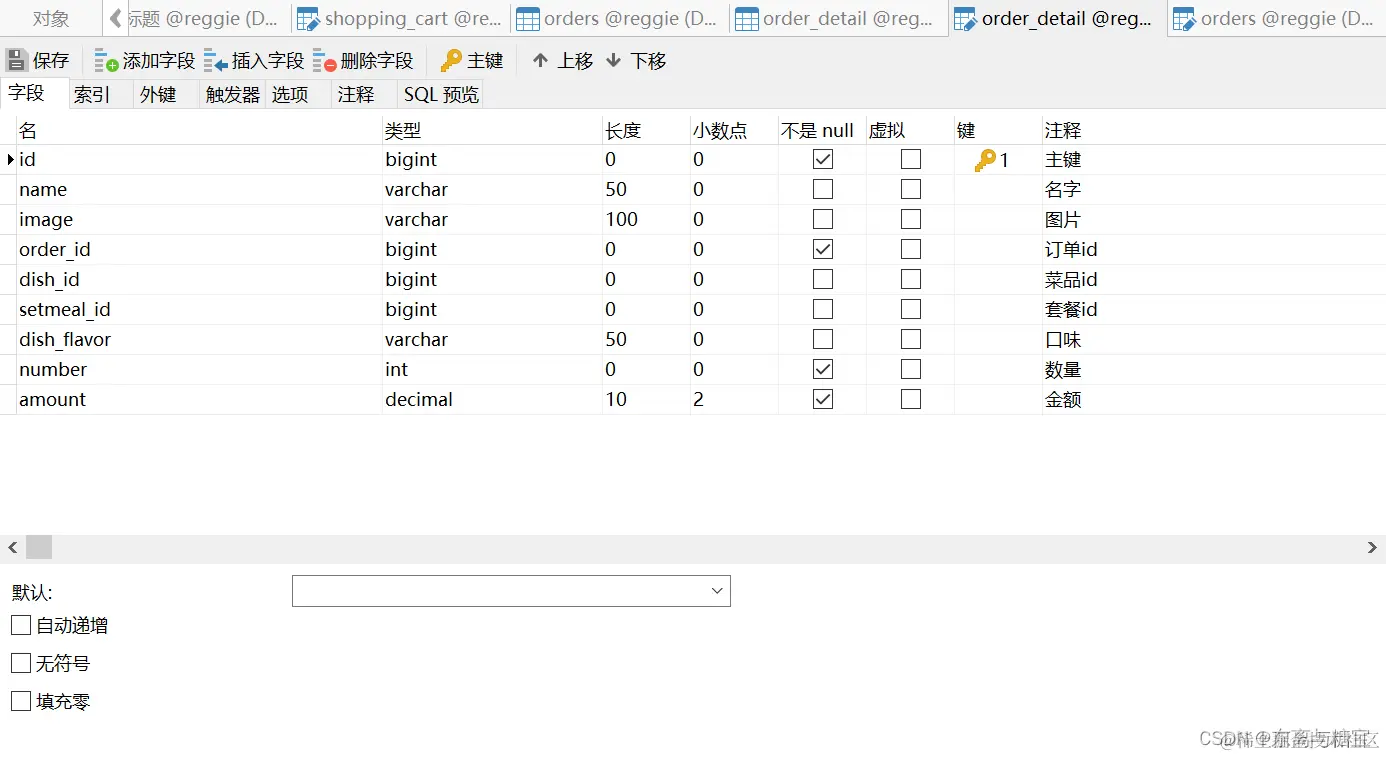
Task: Click the 下移 (Move Down) icon
Action: point(635,60)
